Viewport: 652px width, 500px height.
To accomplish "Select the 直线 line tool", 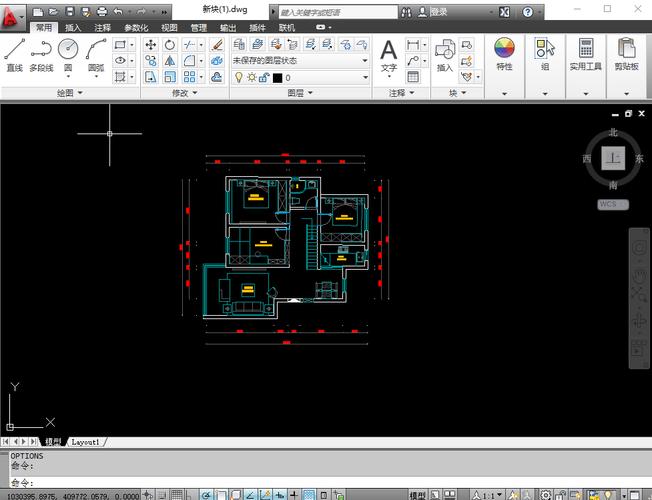I will [x=15, y=54].
